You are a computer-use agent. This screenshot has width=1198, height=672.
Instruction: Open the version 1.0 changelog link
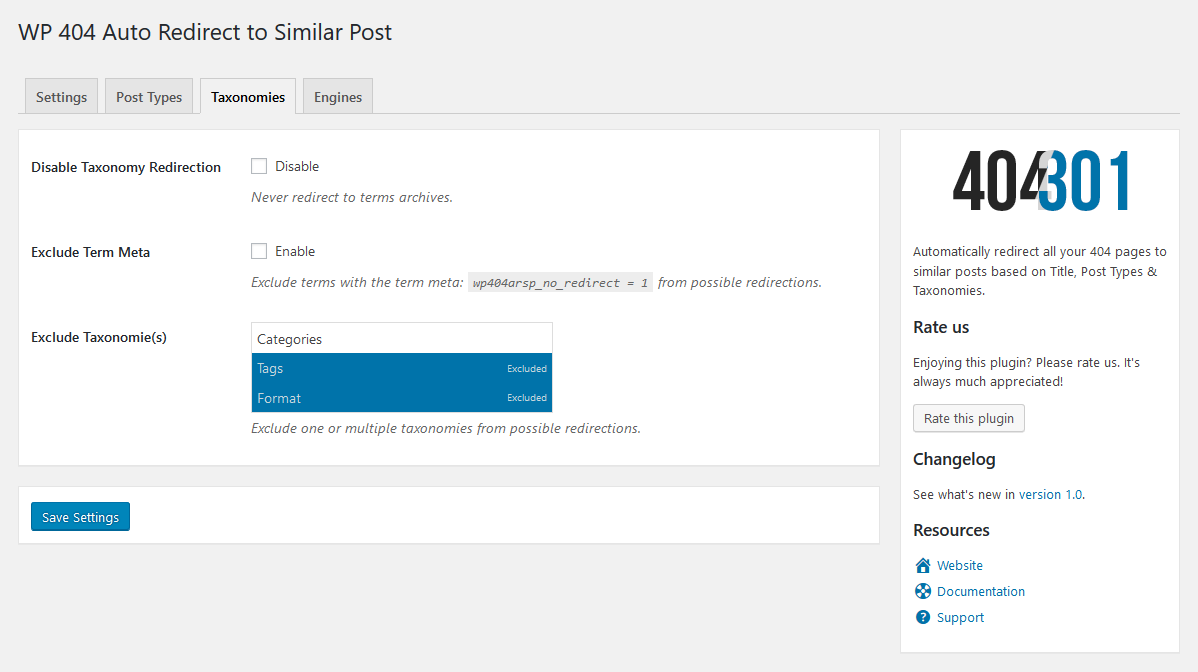click(1051, 495)
